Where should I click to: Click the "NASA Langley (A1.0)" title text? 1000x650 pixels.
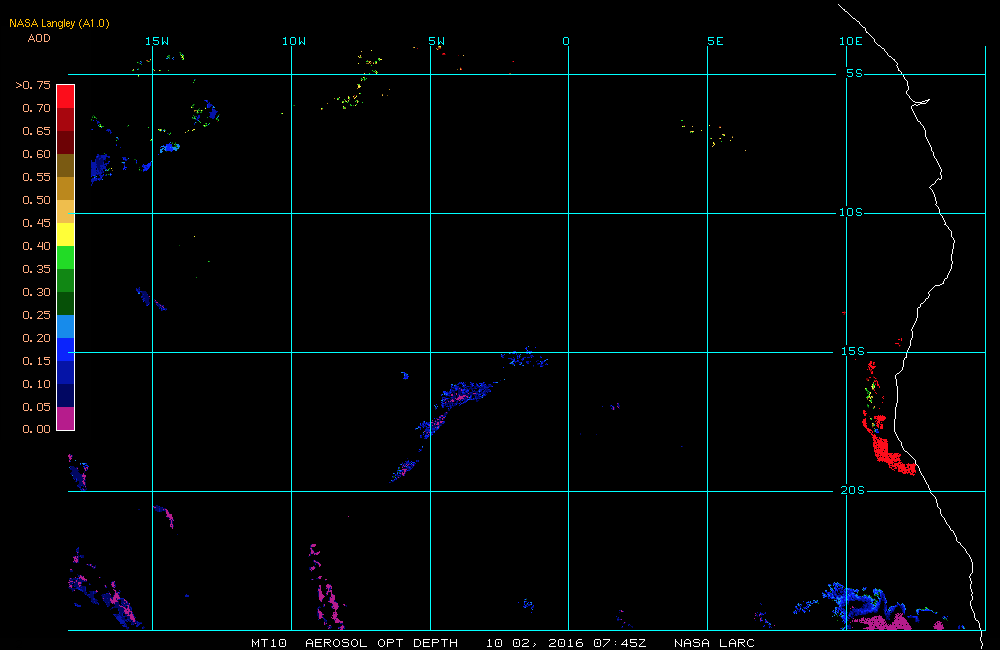pyautogui.click(x=59, y=23)
